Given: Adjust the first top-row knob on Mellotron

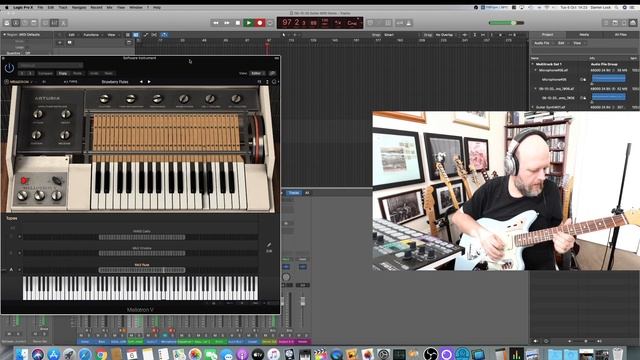Looking at the screenshot, I should tap(104, 98).
